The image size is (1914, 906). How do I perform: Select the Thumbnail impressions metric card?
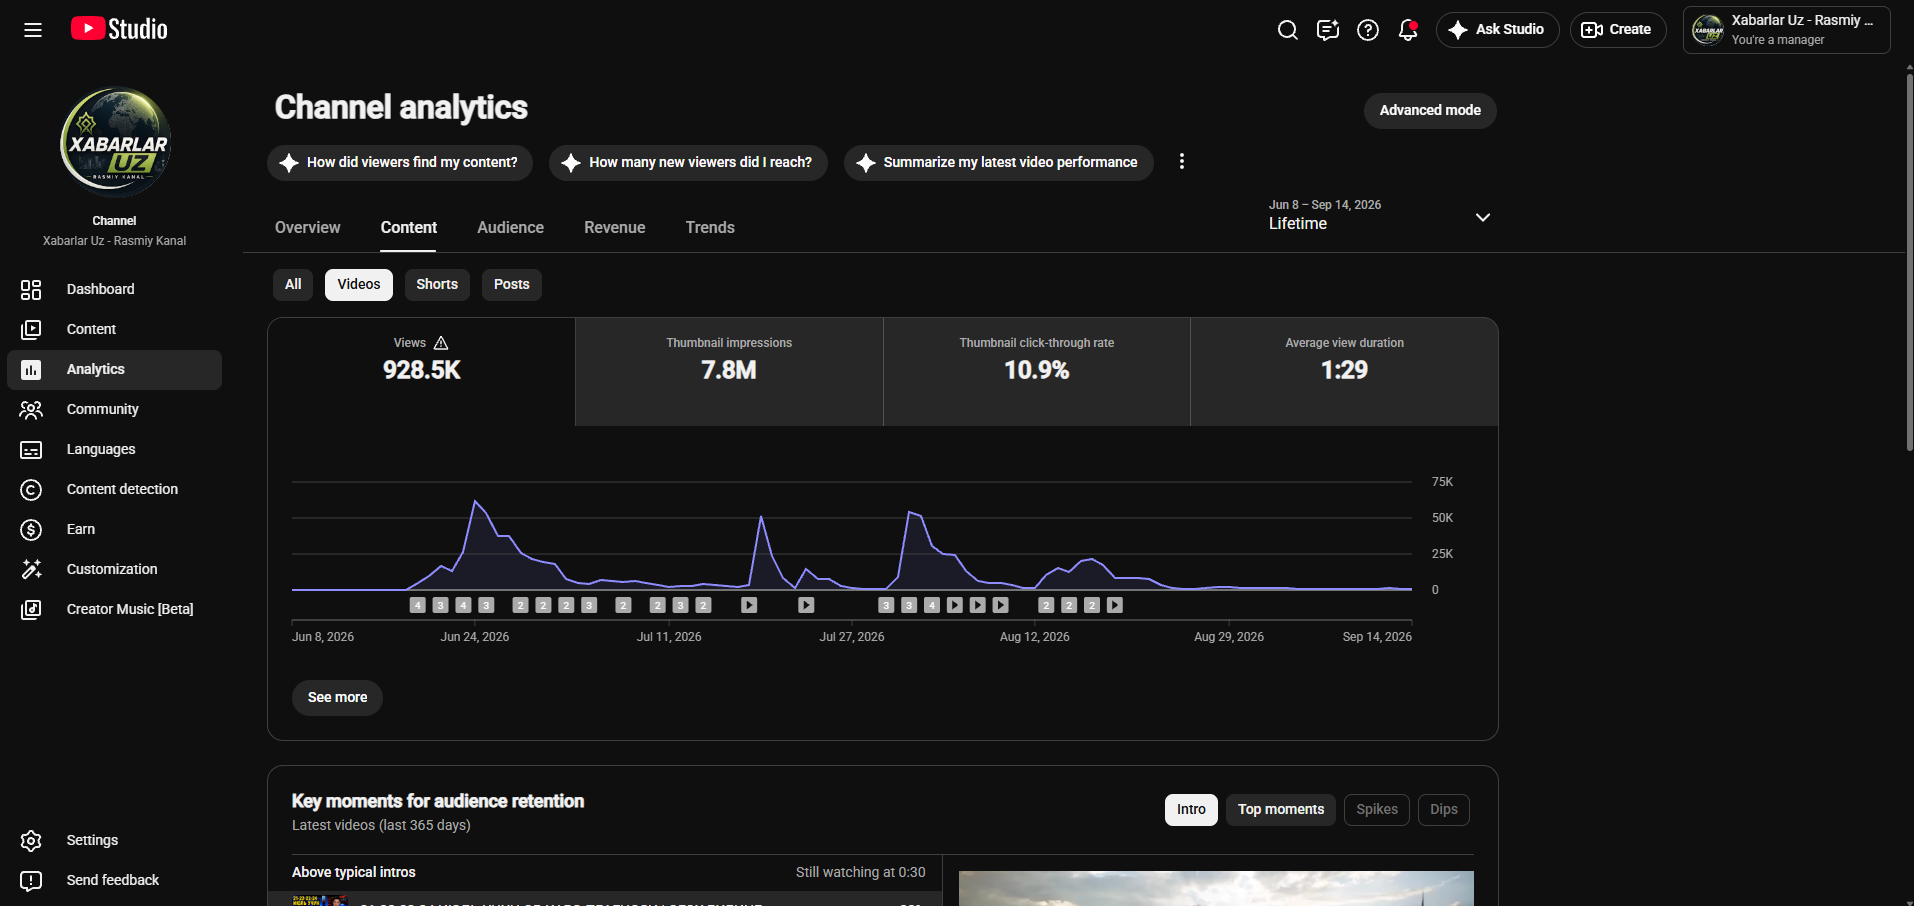pos(729,372)
